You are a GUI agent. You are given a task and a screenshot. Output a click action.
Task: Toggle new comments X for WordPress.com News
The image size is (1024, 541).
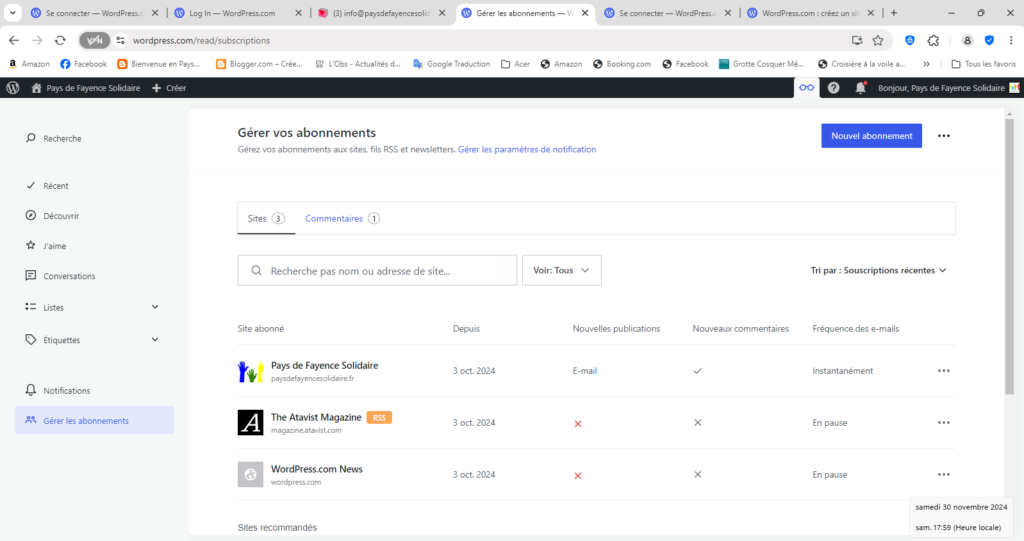coord(697,475)
